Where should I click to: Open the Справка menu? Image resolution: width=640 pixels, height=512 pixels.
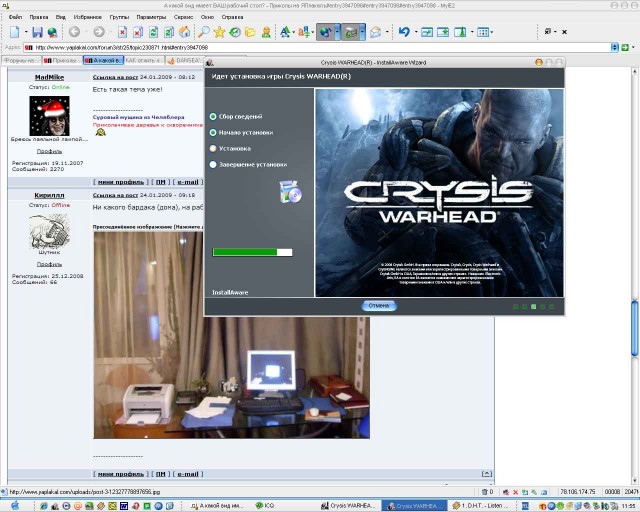click(x=232, y=17)
